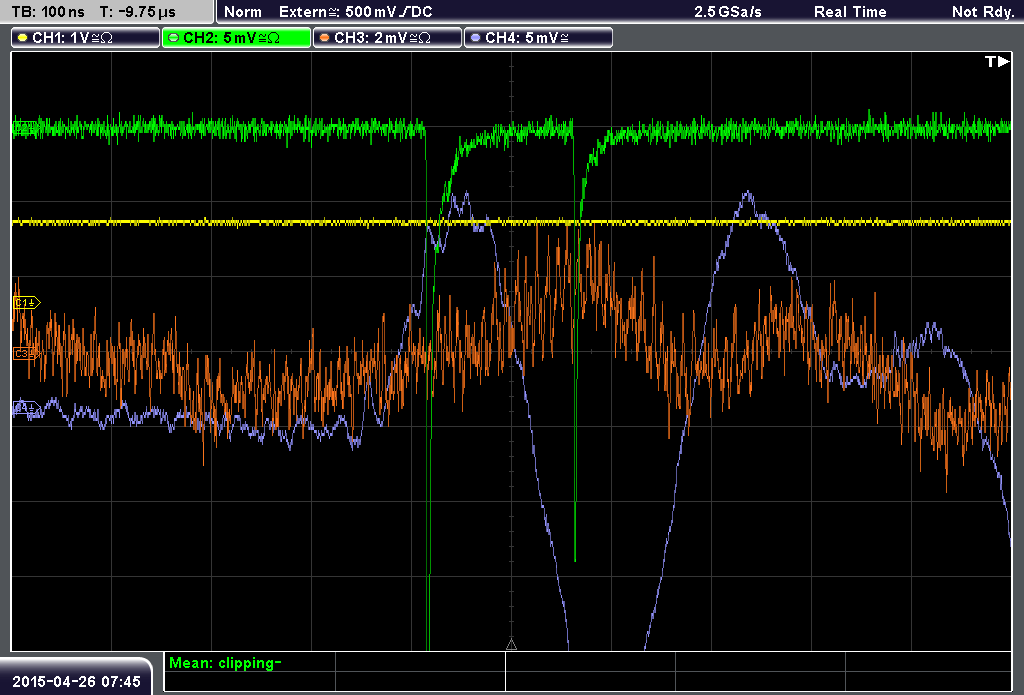1024x695 pixels.
Task: Click the yellow CH1 color dot
Action: (x=22, y=38)
